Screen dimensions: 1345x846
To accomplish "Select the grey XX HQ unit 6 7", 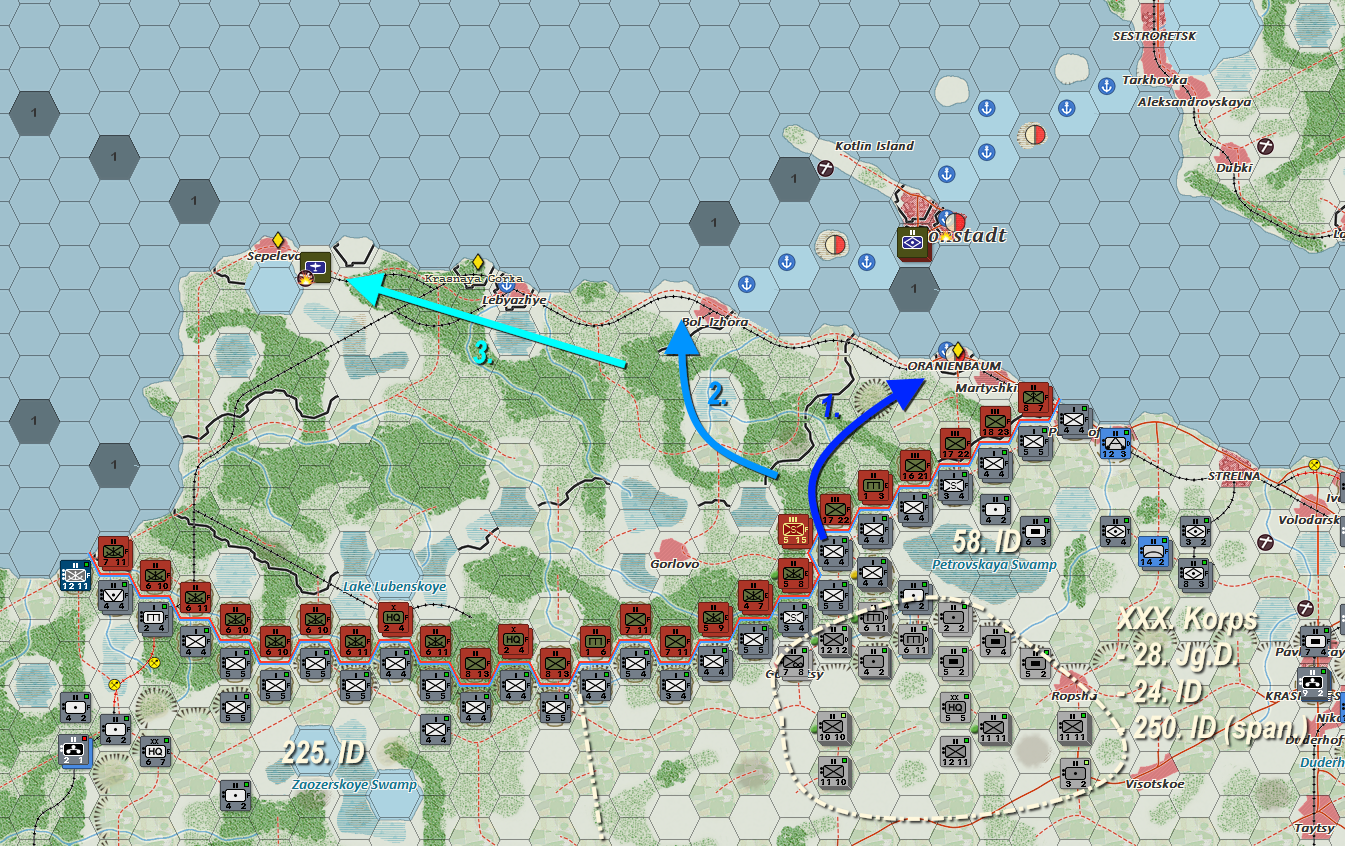I will [x=155, y=751].
